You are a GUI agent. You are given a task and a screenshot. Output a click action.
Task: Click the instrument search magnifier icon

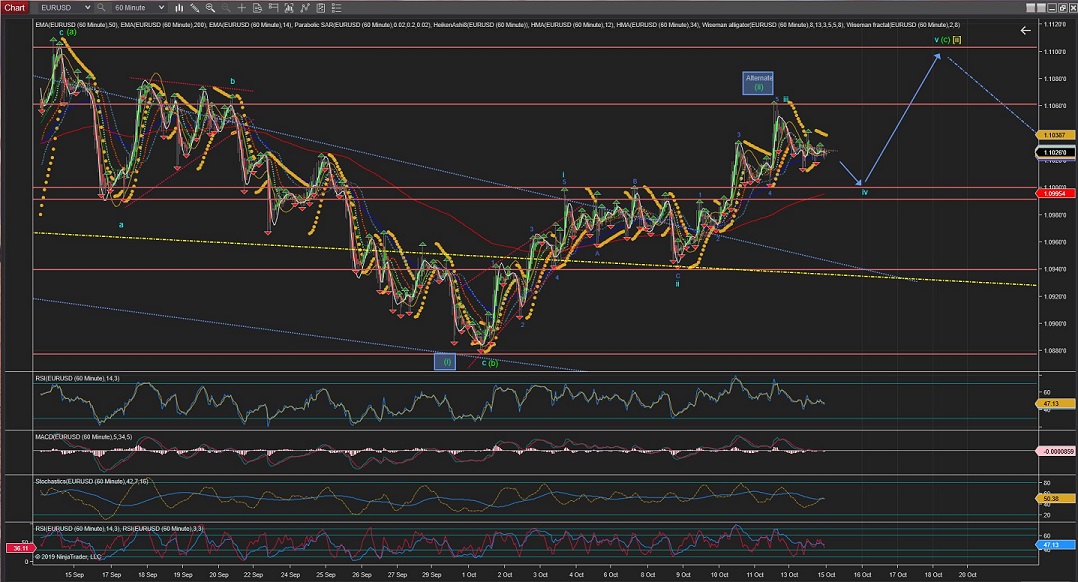coord(101,8)
